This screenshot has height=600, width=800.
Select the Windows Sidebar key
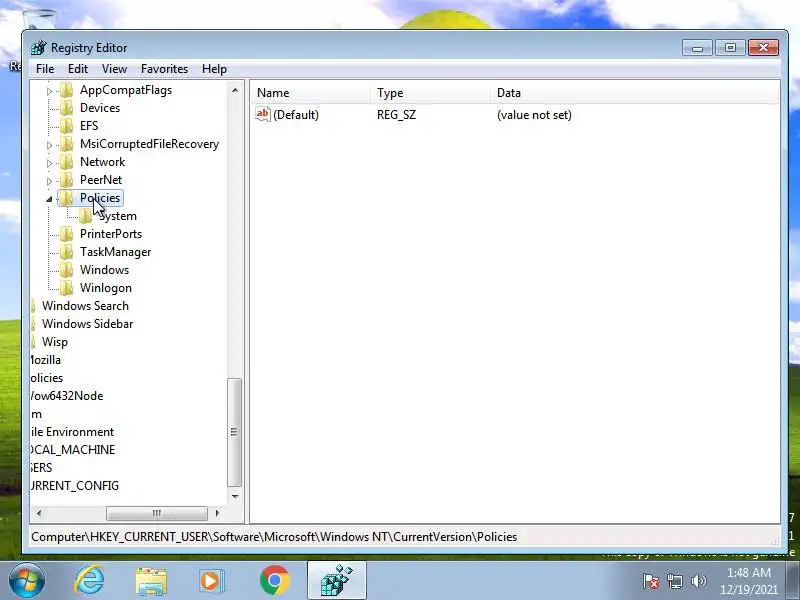click(87, 324)
